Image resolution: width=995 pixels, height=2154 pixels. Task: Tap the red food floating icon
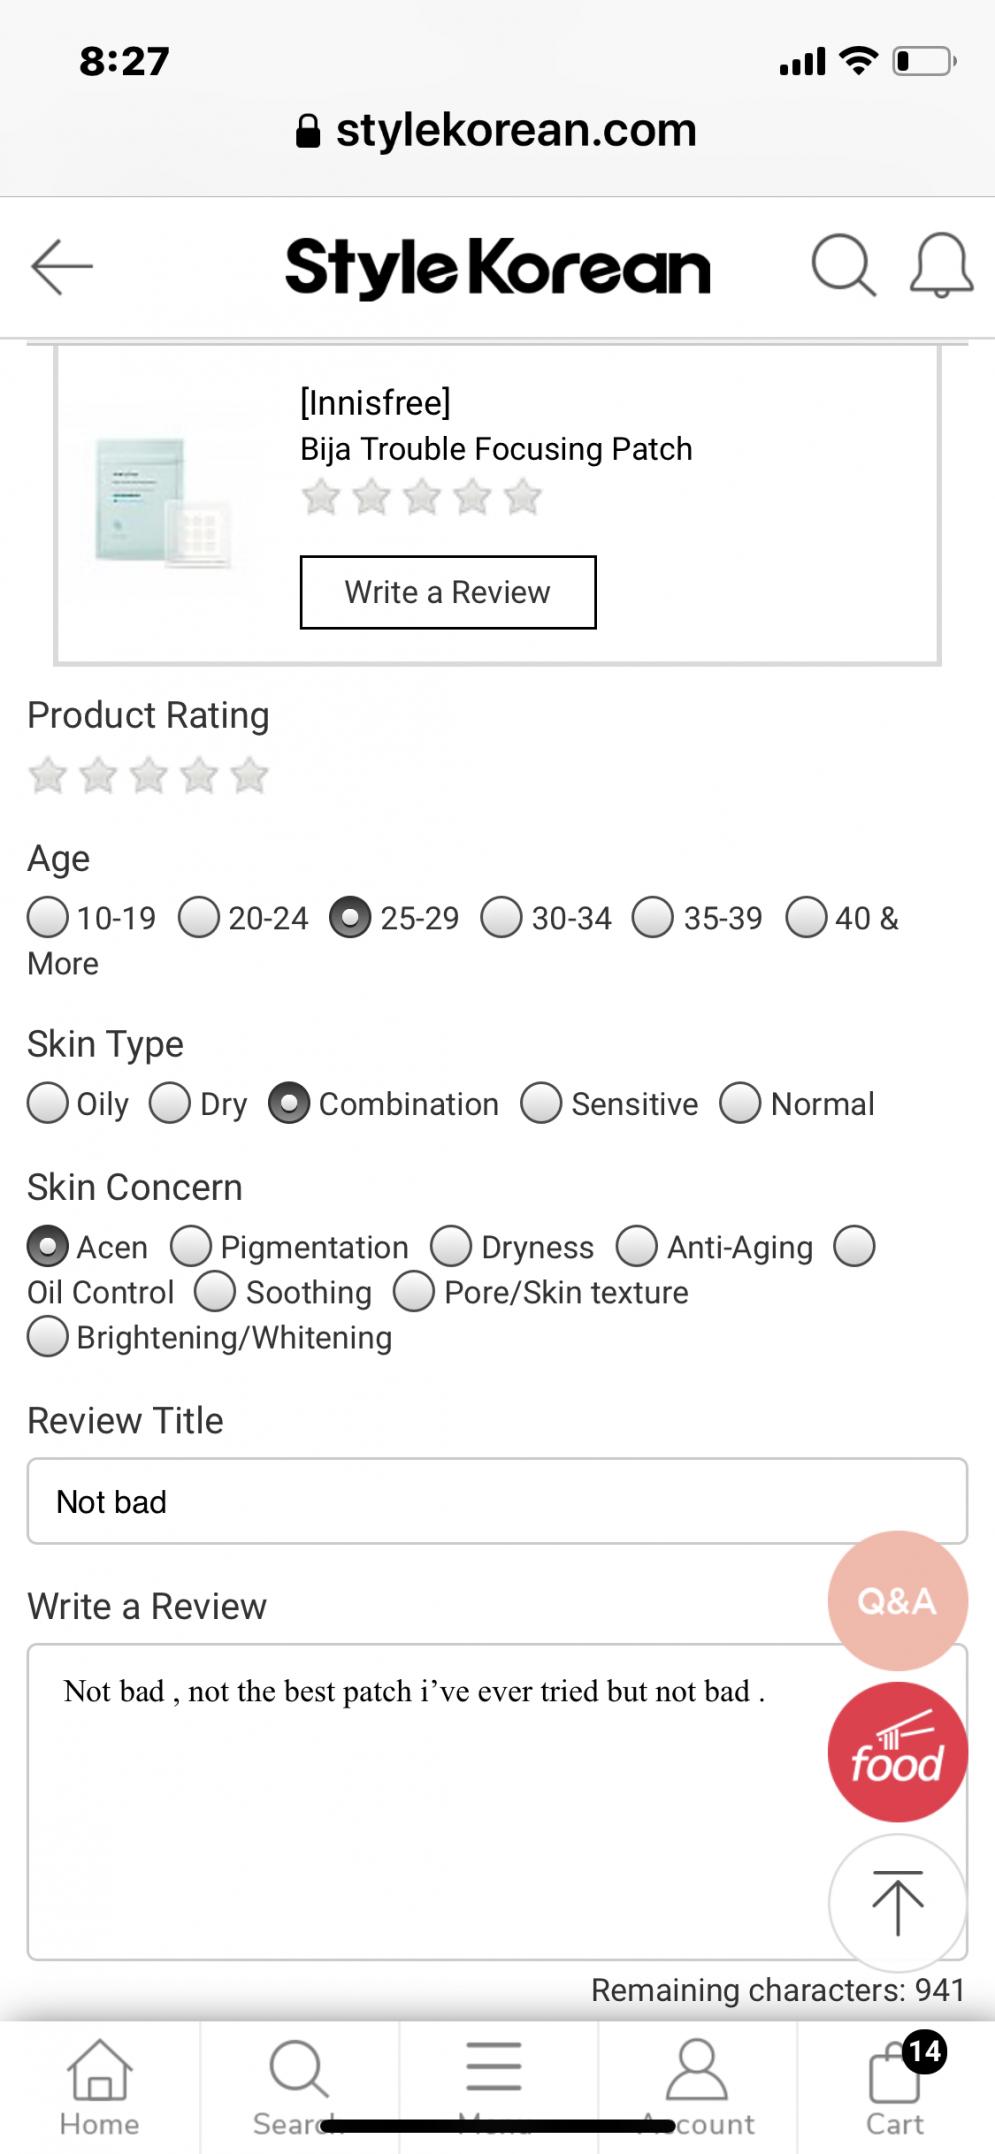897,1752
